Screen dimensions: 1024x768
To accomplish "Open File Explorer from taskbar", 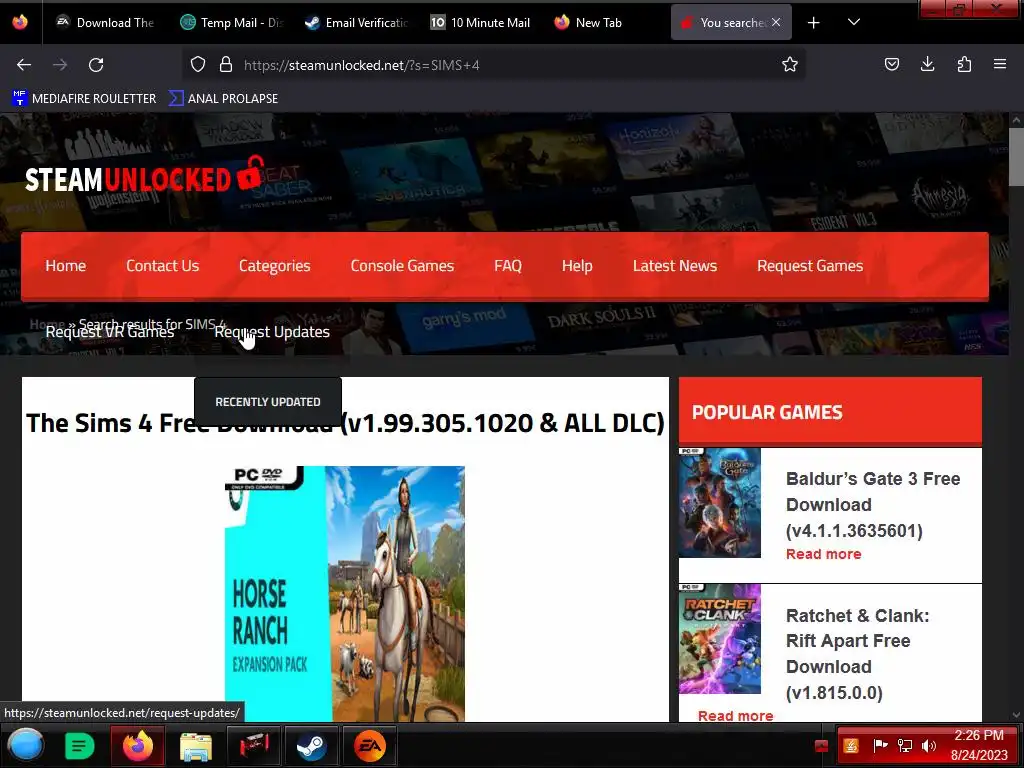I will point(195,746).
